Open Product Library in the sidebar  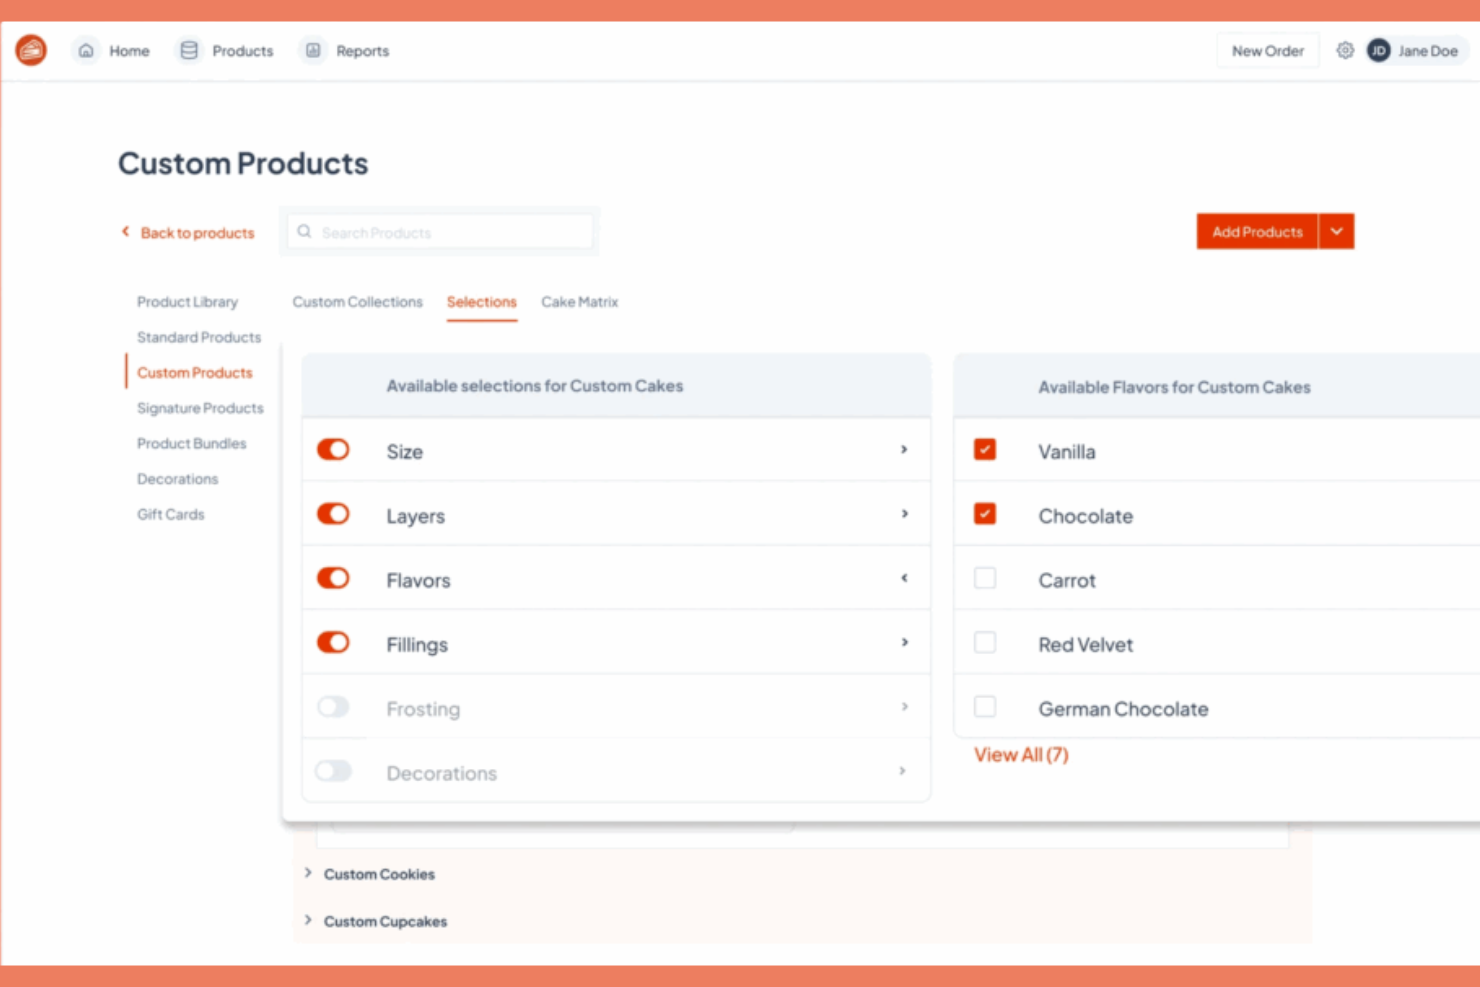pos(187,302)
